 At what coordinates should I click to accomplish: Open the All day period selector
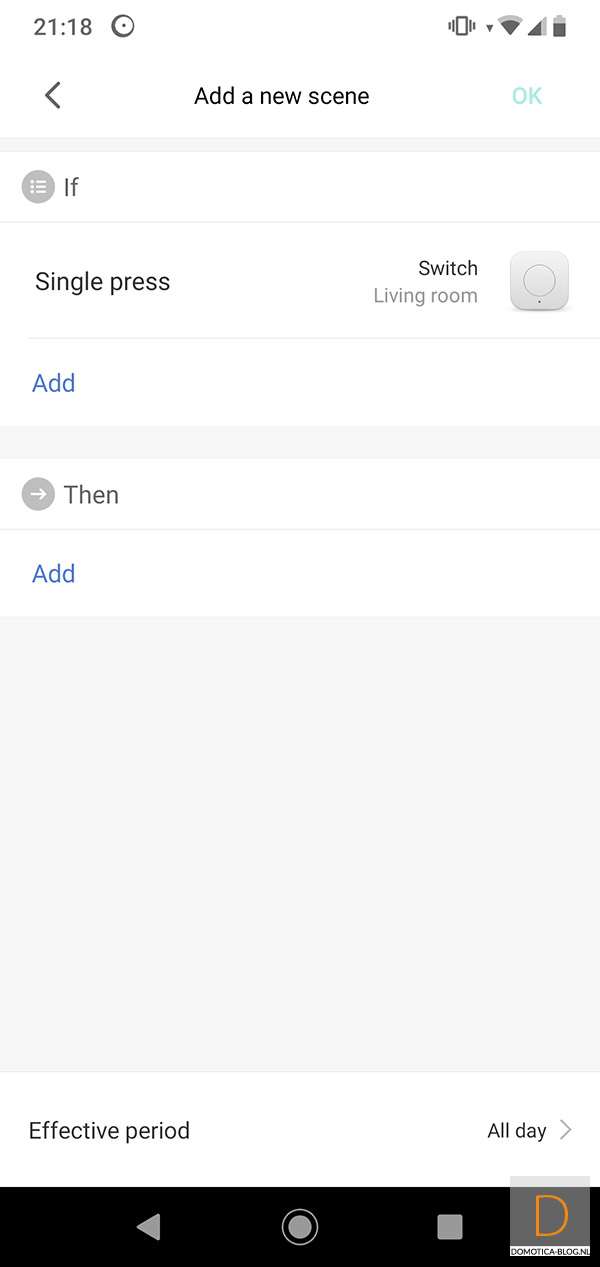[x=516, y=1131]
